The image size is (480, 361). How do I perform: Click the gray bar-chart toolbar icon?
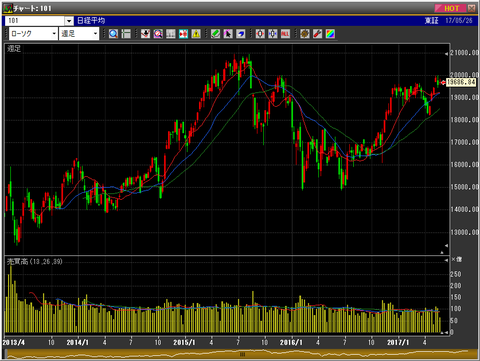(x=171, y=34)
